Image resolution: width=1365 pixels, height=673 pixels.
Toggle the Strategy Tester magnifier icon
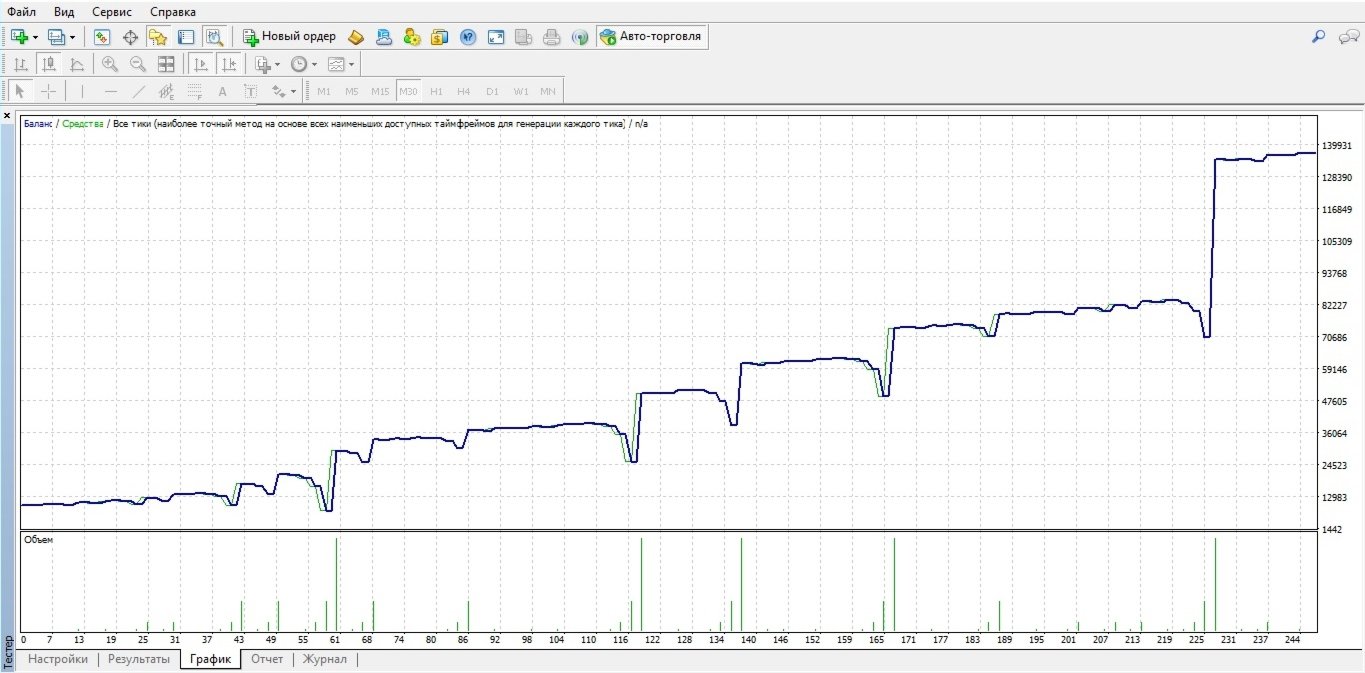214,37
